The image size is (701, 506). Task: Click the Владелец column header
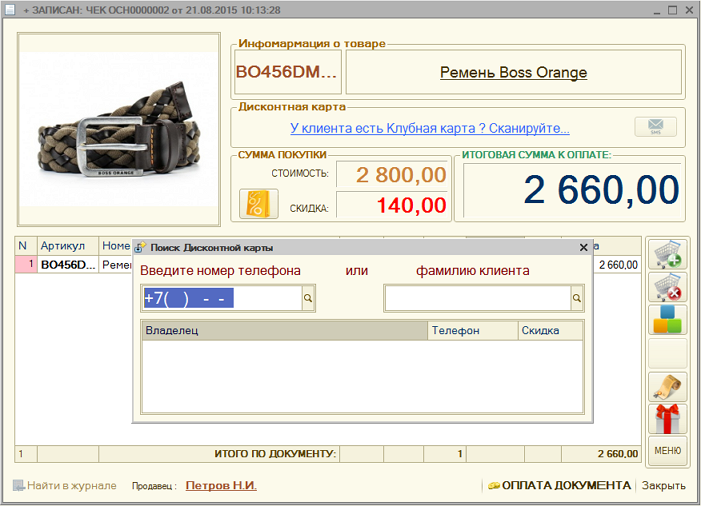coord(285,331)
